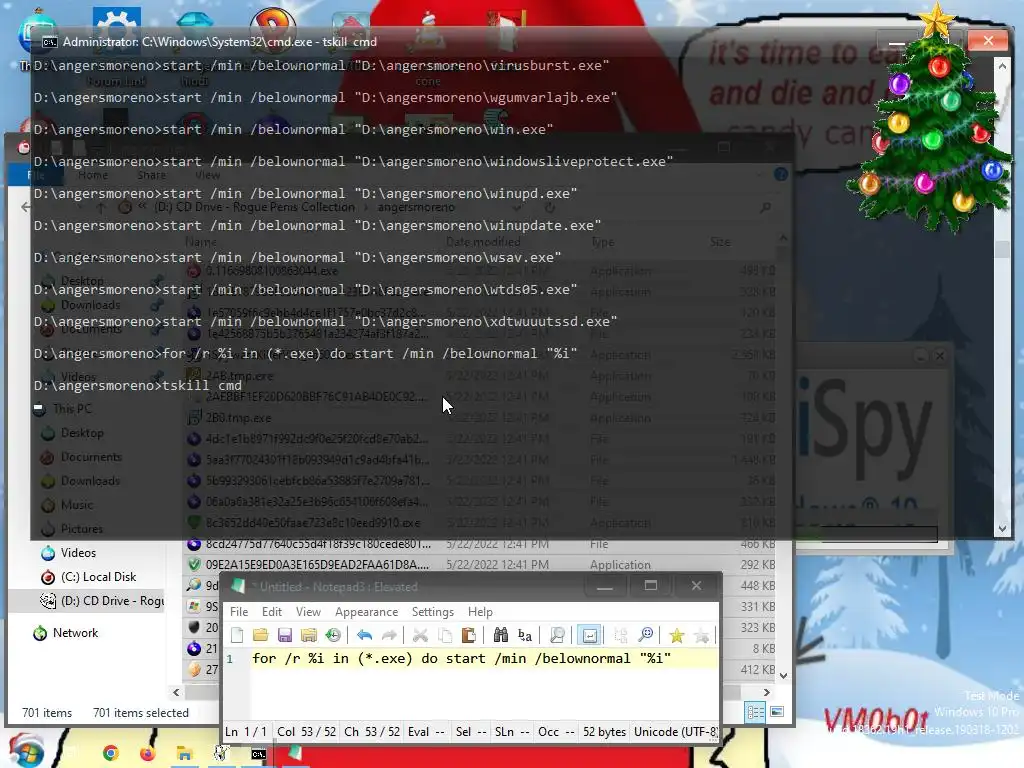Open the Start button with Santa hat
The height and width of the screenshot is (768, 1024).
pos(25,750)
